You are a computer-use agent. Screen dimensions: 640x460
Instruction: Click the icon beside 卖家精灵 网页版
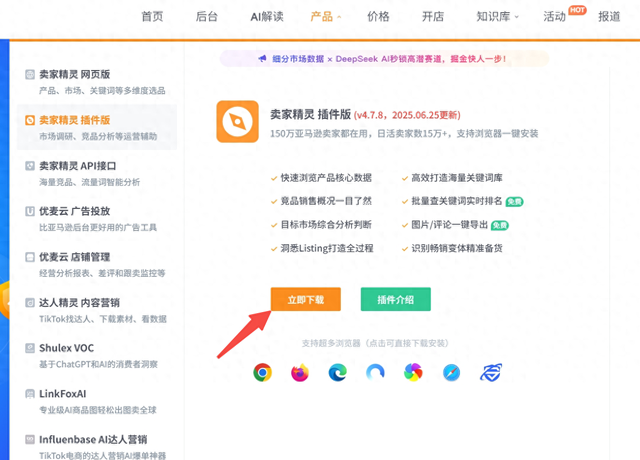click(x=30, y=74)
